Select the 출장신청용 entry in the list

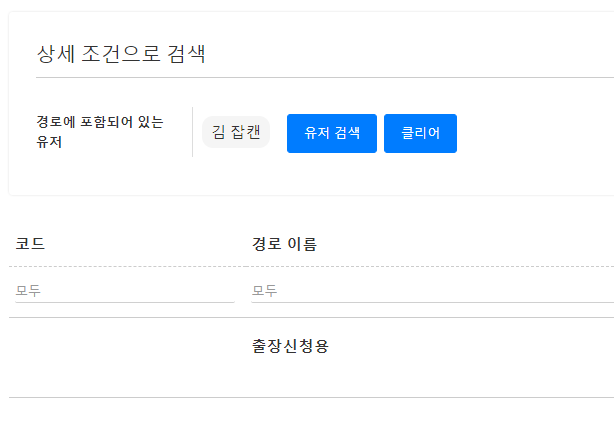point(291,346)
